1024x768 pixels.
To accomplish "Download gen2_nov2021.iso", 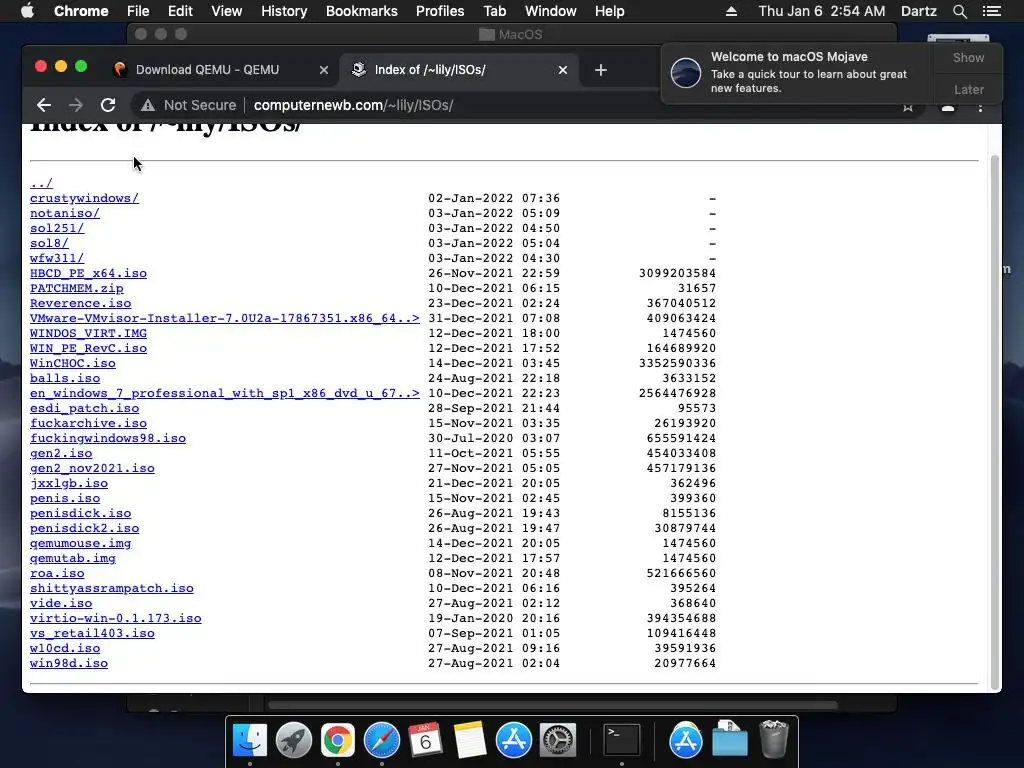I will [x=92, y=468].
